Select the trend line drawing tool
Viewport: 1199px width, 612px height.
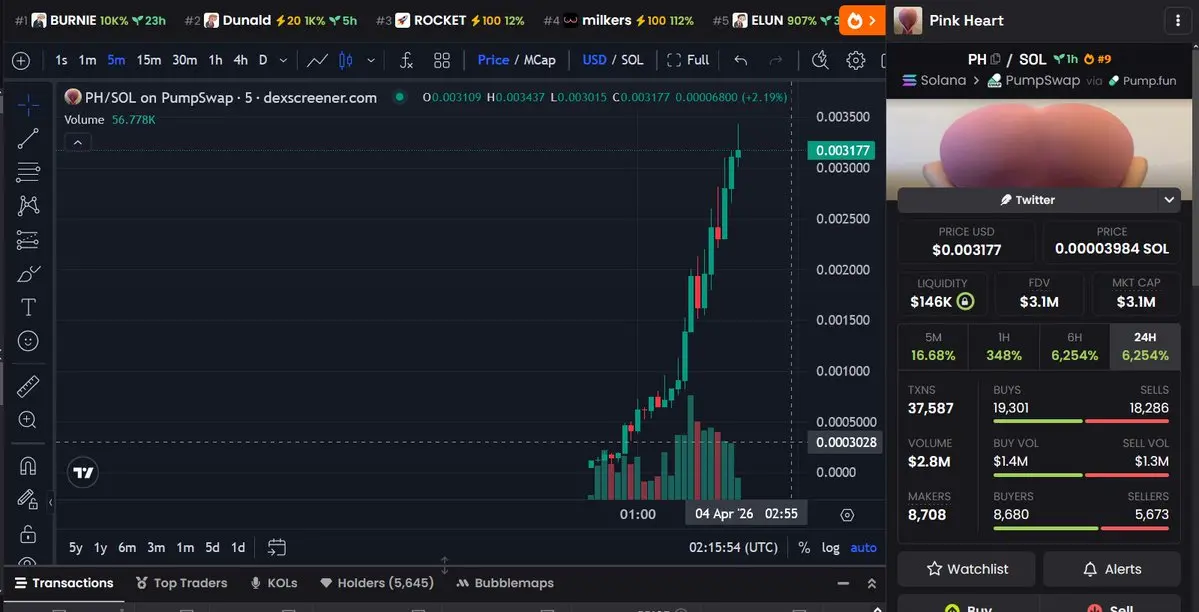(x=28, y=138)
